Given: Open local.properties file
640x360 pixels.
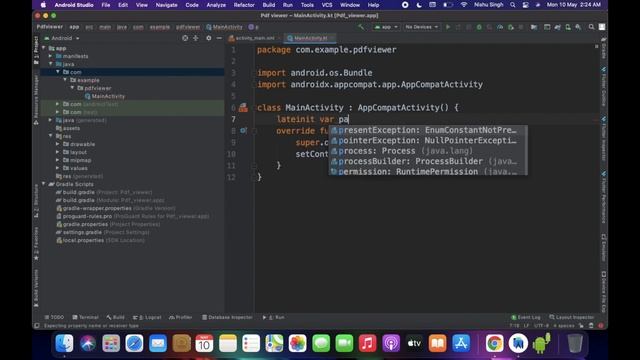Looking at the screenshot, I should point(100,240).
